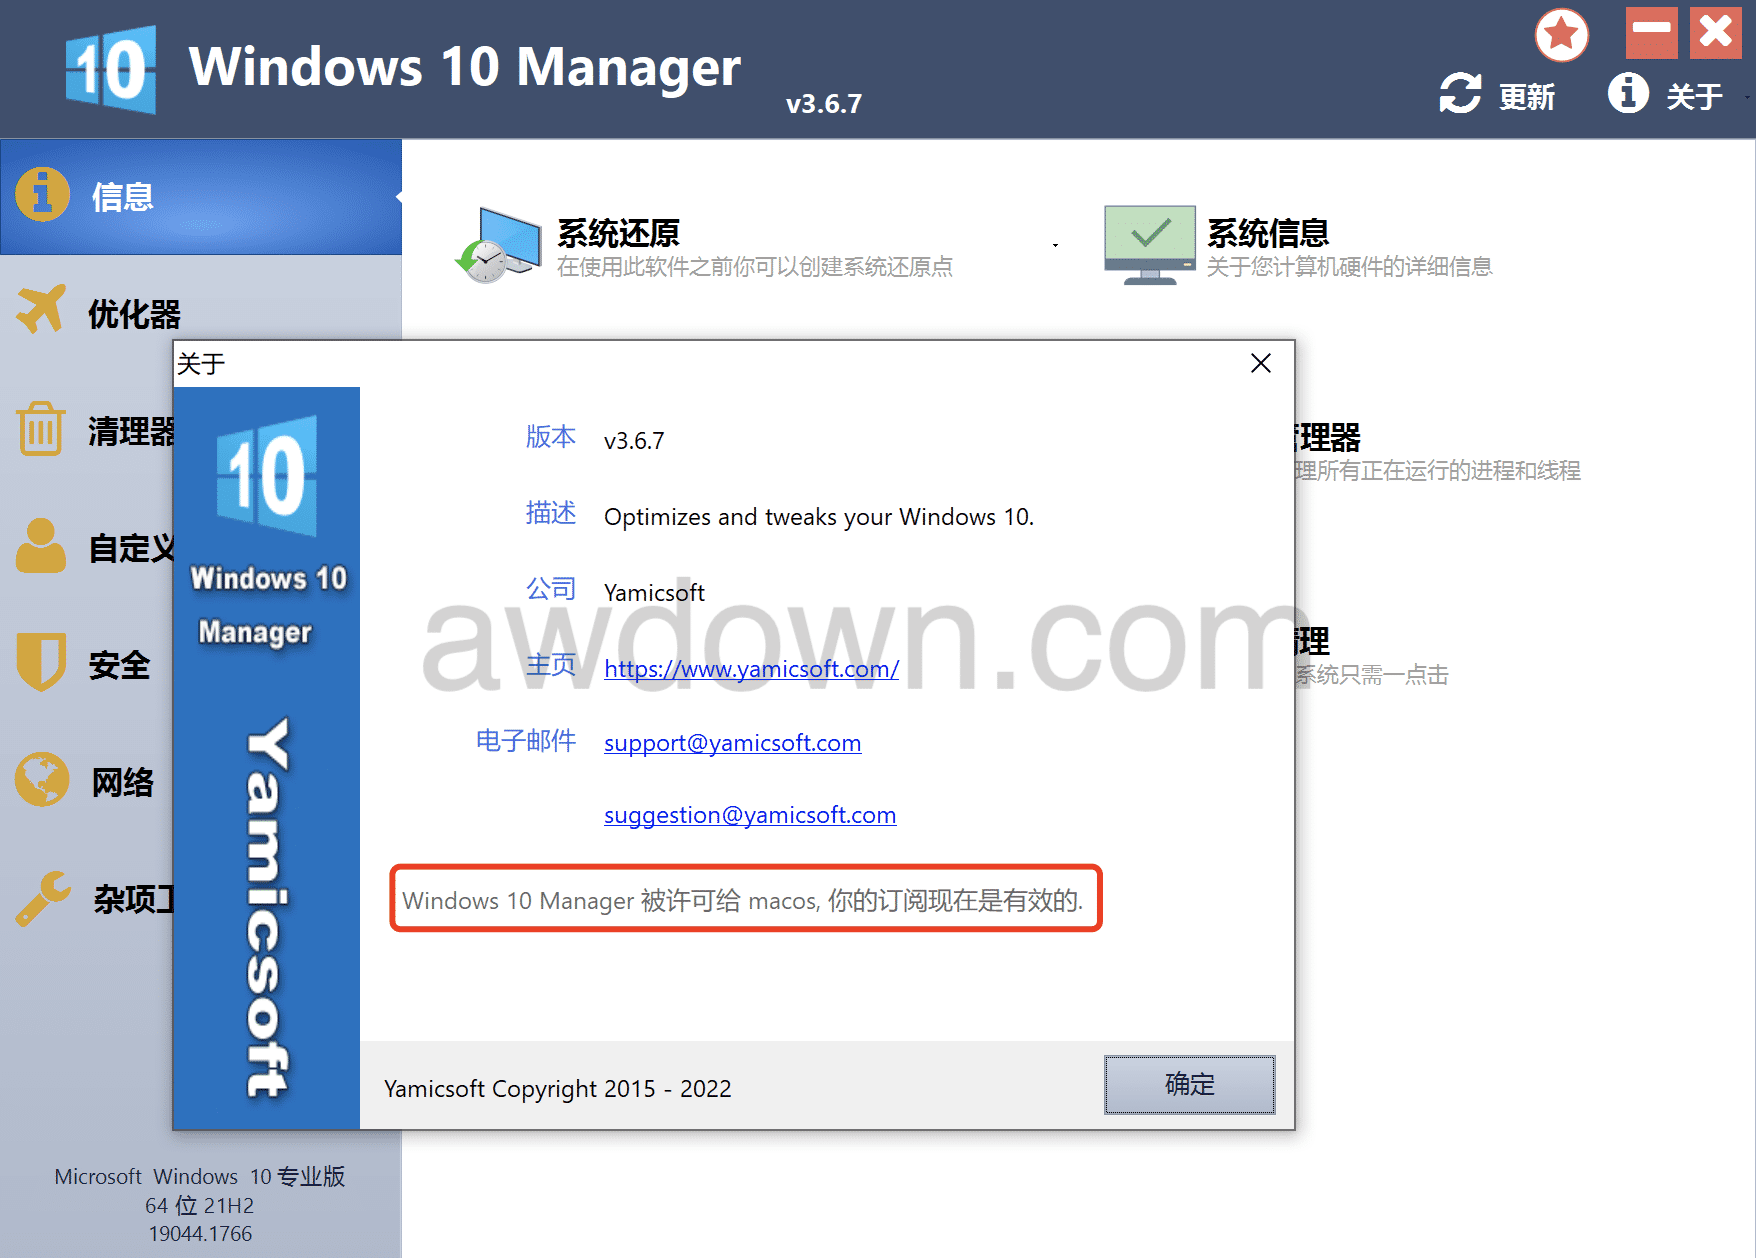The image size is (1756, 1258).
Task: Open 关于 via the info circle icon
Action: tap(1628, 93)
